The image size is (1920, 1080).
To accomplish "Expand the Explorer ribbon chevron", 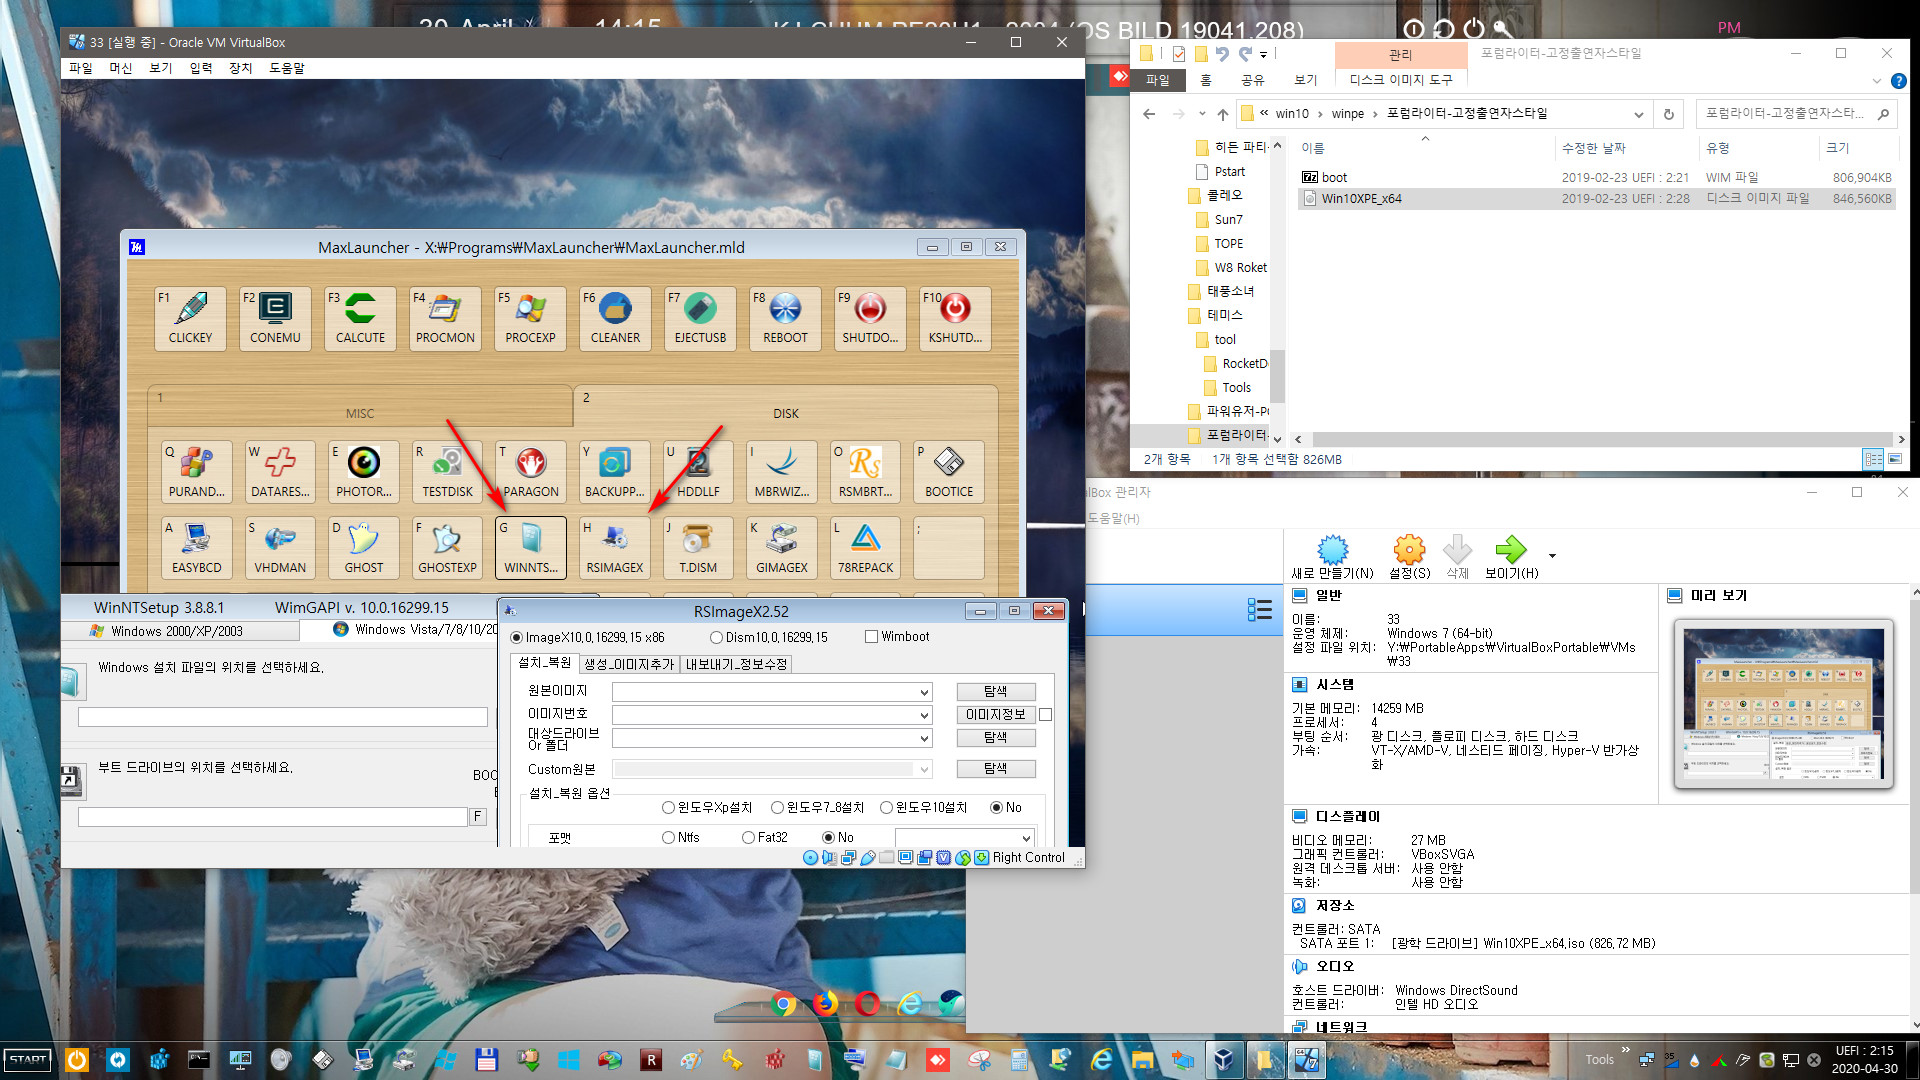I will 1876,81.
